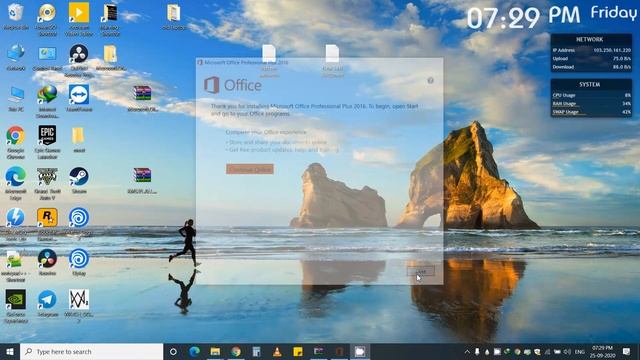Select the gold disc PowerISO shortcut
Screen dimensions: 640x360
coord(47,19)
